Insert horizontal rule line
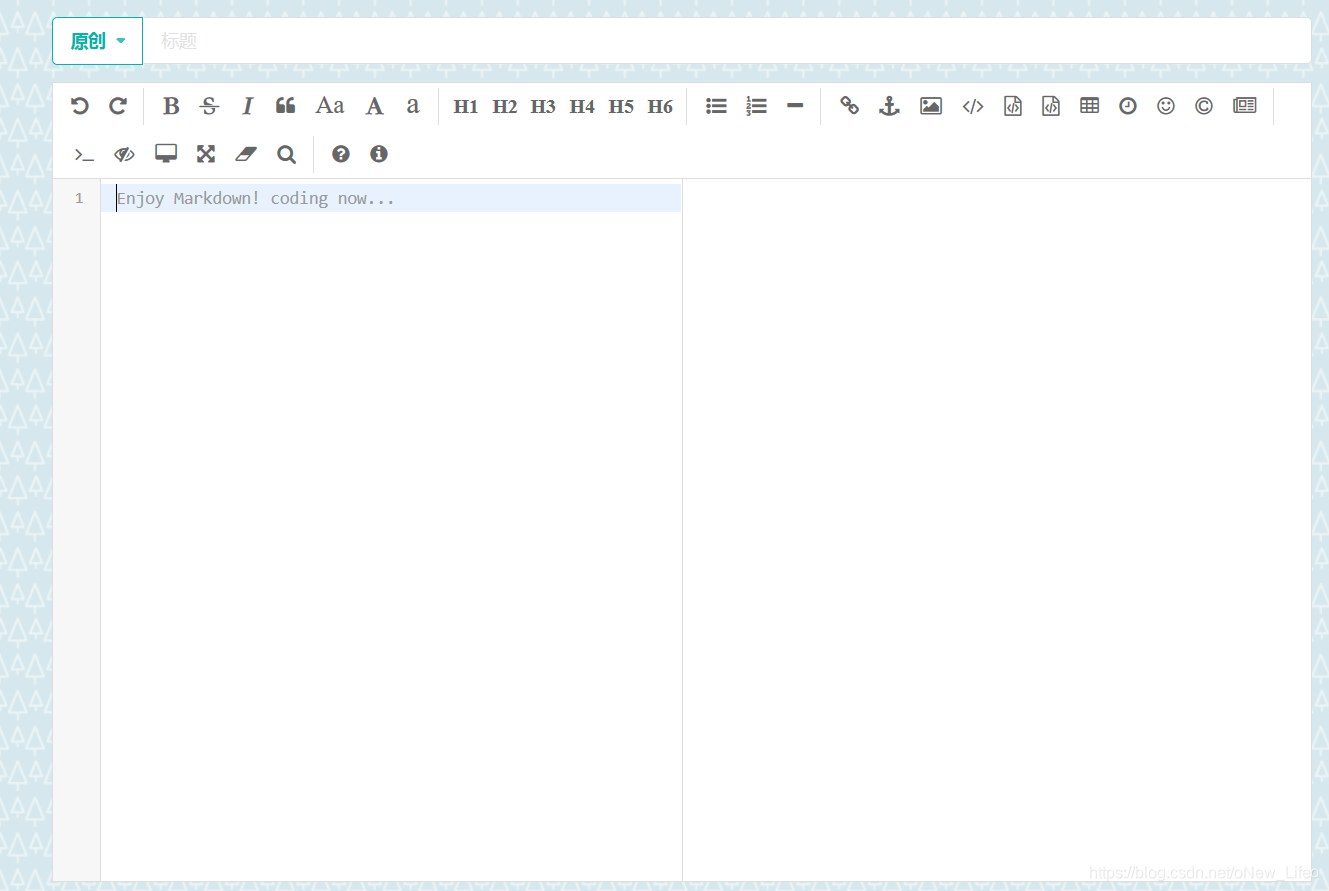The height and width of the screenshot is (891, 1329). [795, 106]
